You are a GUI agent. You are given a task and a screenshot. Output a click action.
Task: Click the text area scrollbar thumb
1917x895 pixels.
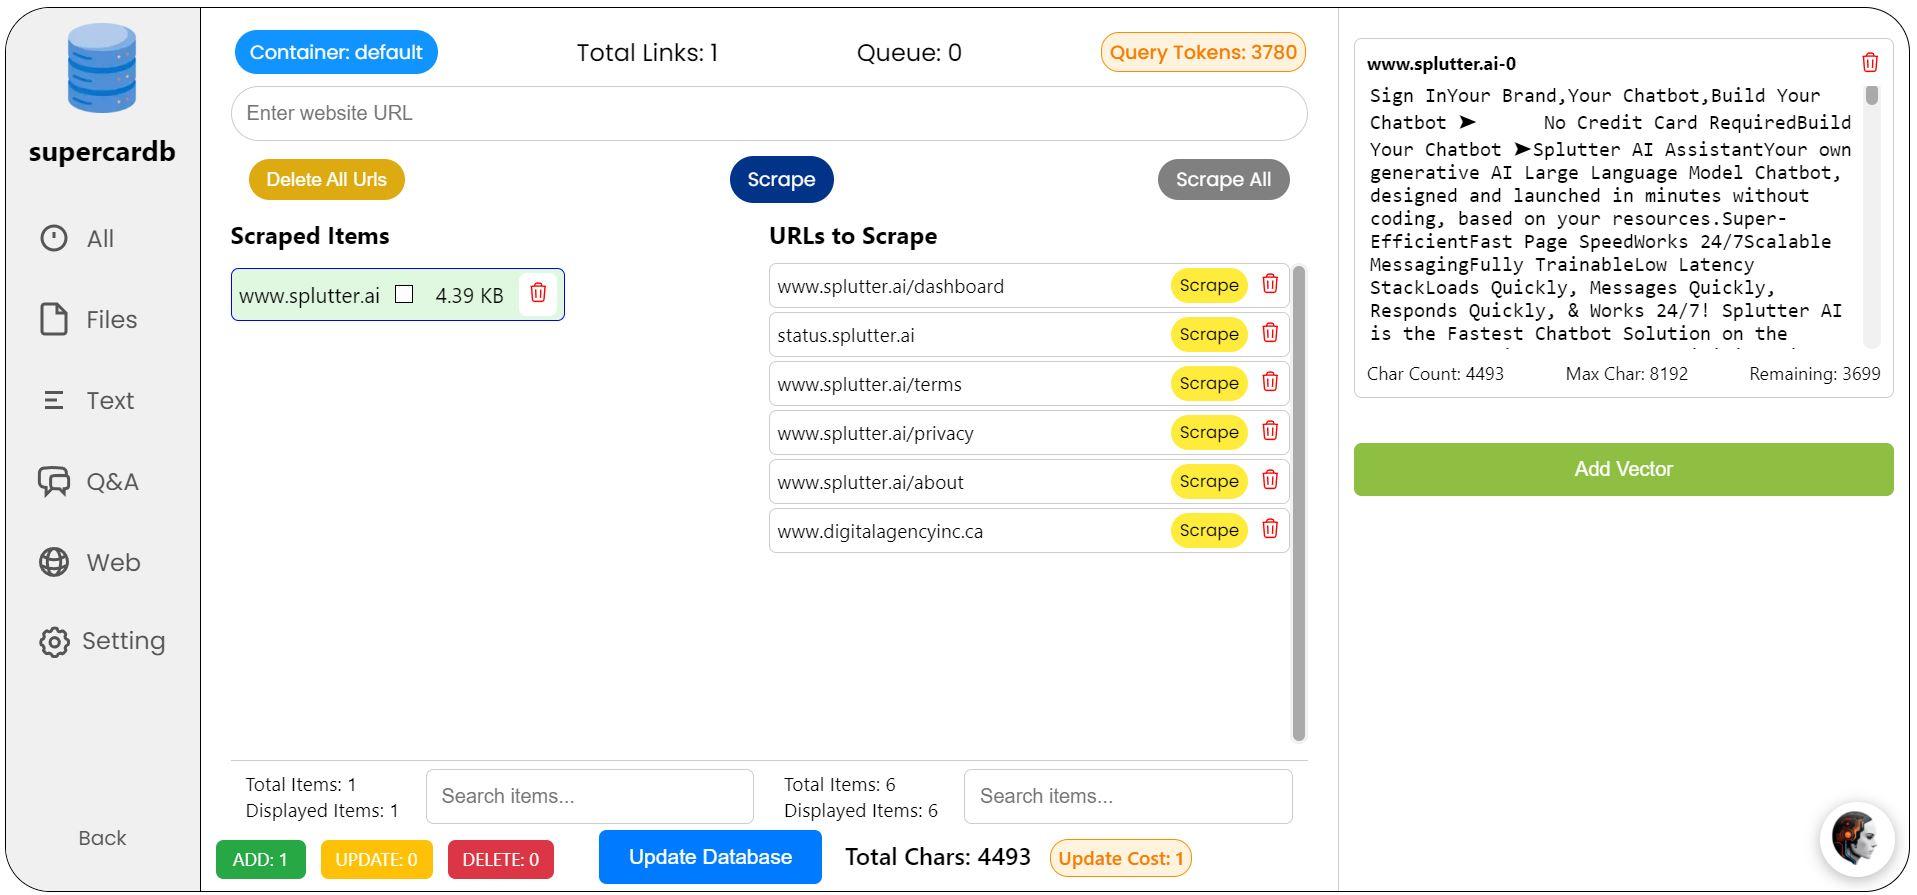tap(1872, 95)
